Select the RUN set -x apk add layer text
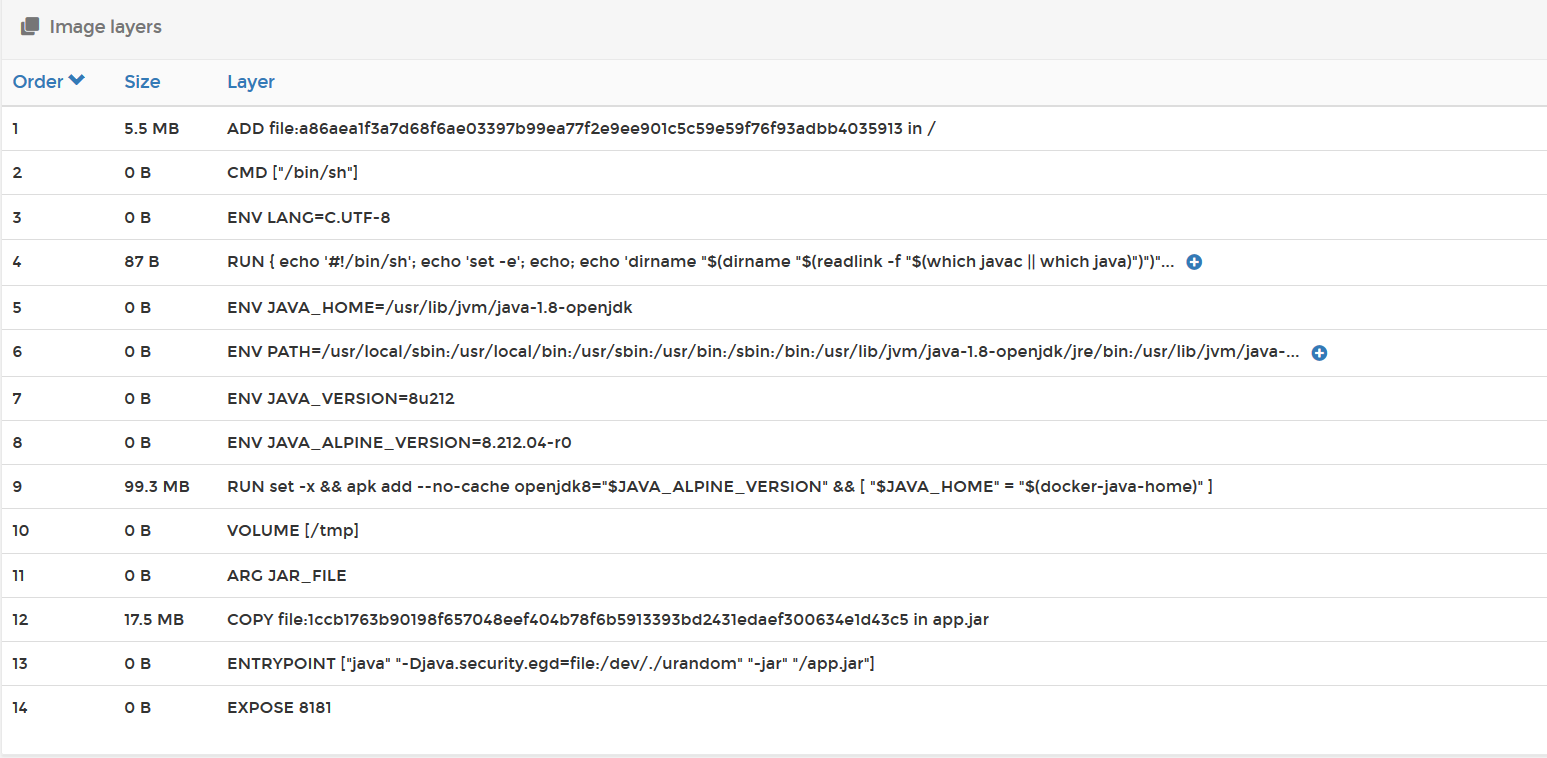This screenshot has width=1547, height=758. click(x=720, y=486)
